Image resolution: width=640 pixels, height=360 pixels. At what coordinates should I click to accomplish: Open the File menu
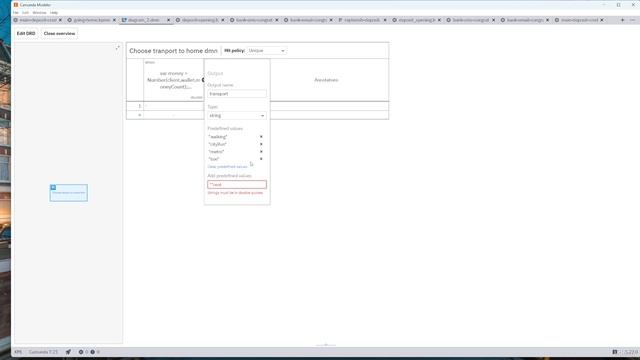[16, 13]
